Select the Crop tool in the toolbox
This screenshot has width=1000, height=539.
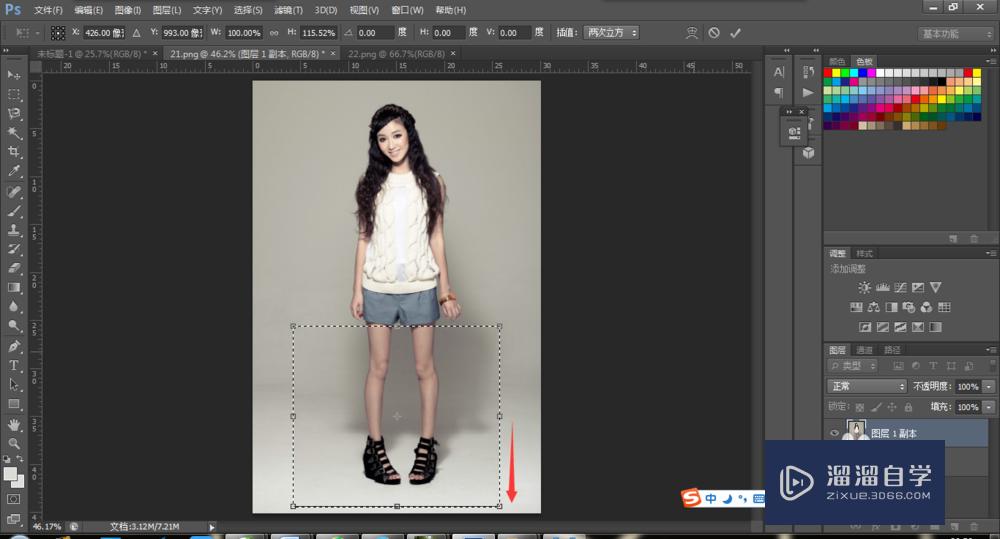pos(14,151)
